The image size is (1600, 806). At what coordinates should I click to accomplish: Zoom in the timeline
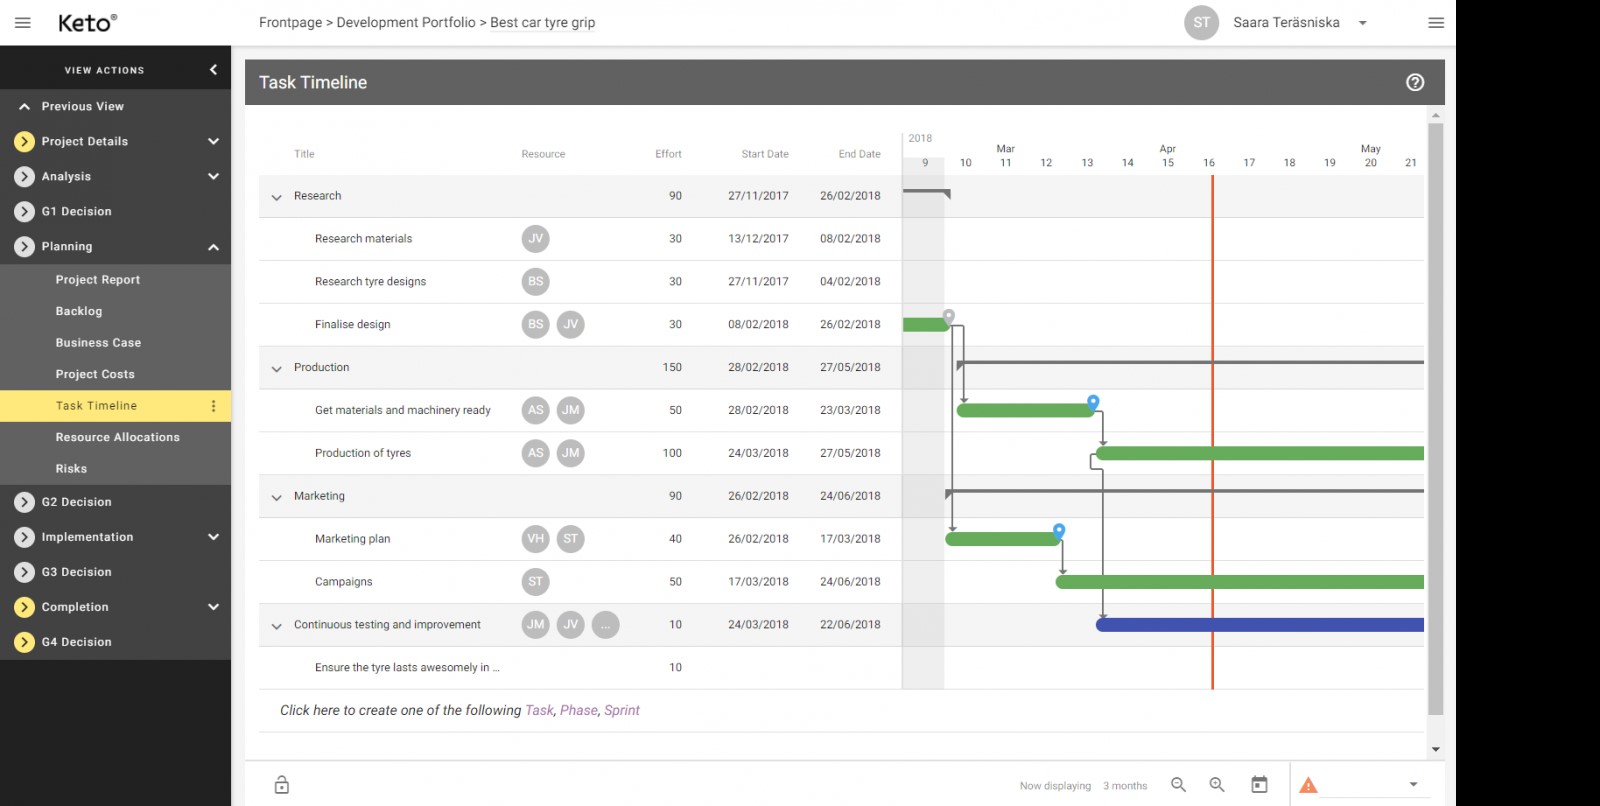pyautogui.click(x=1217, y=785)
